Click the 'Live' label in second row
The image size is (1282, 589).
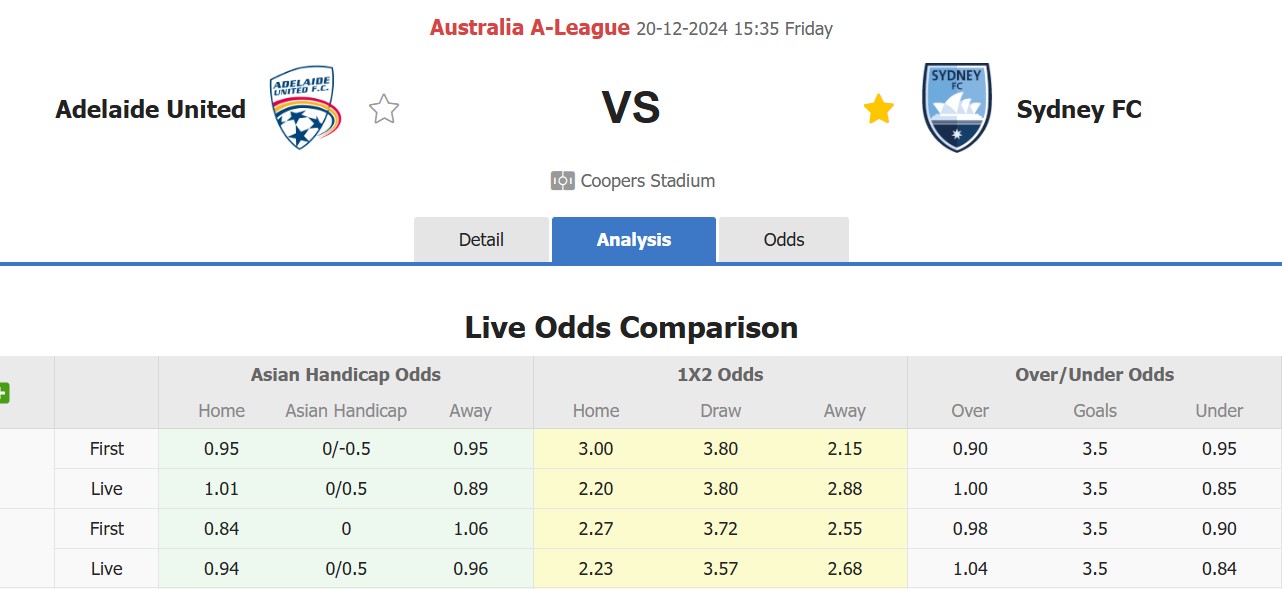tap(106, 489)
